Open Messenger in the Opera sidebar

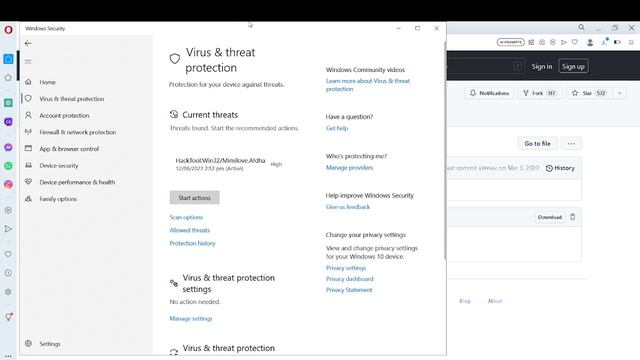pos(8,147)
